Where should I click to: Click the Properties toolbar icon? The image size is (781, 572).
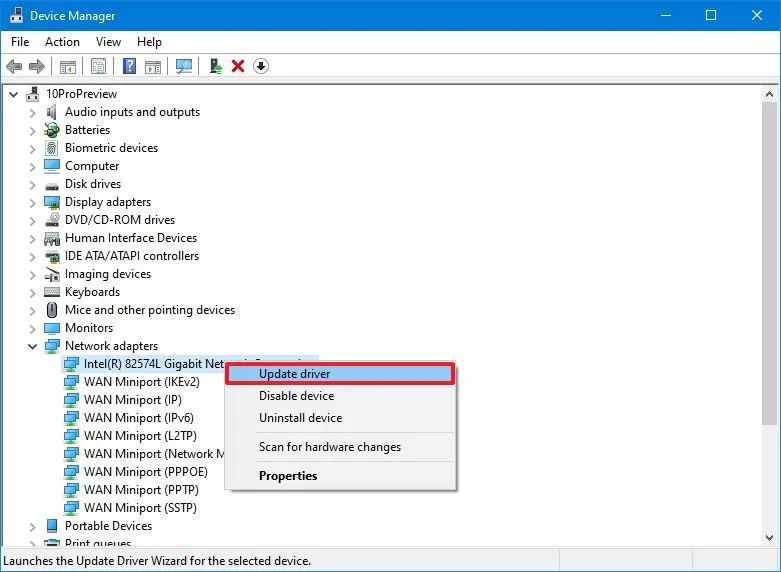pos(98,66)
